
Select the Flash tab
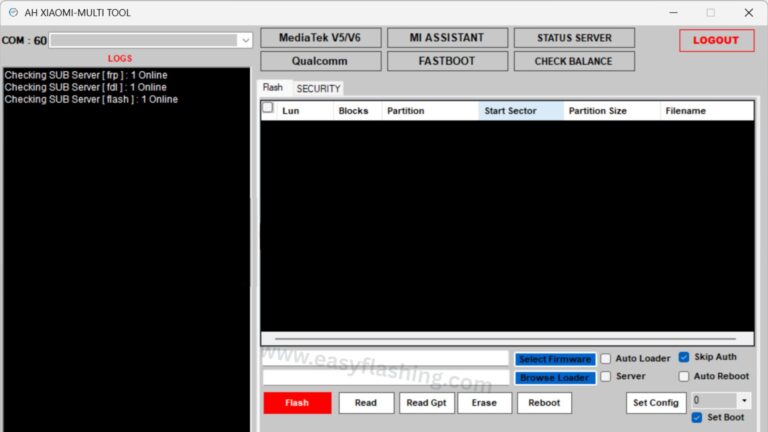click(272, 88)
